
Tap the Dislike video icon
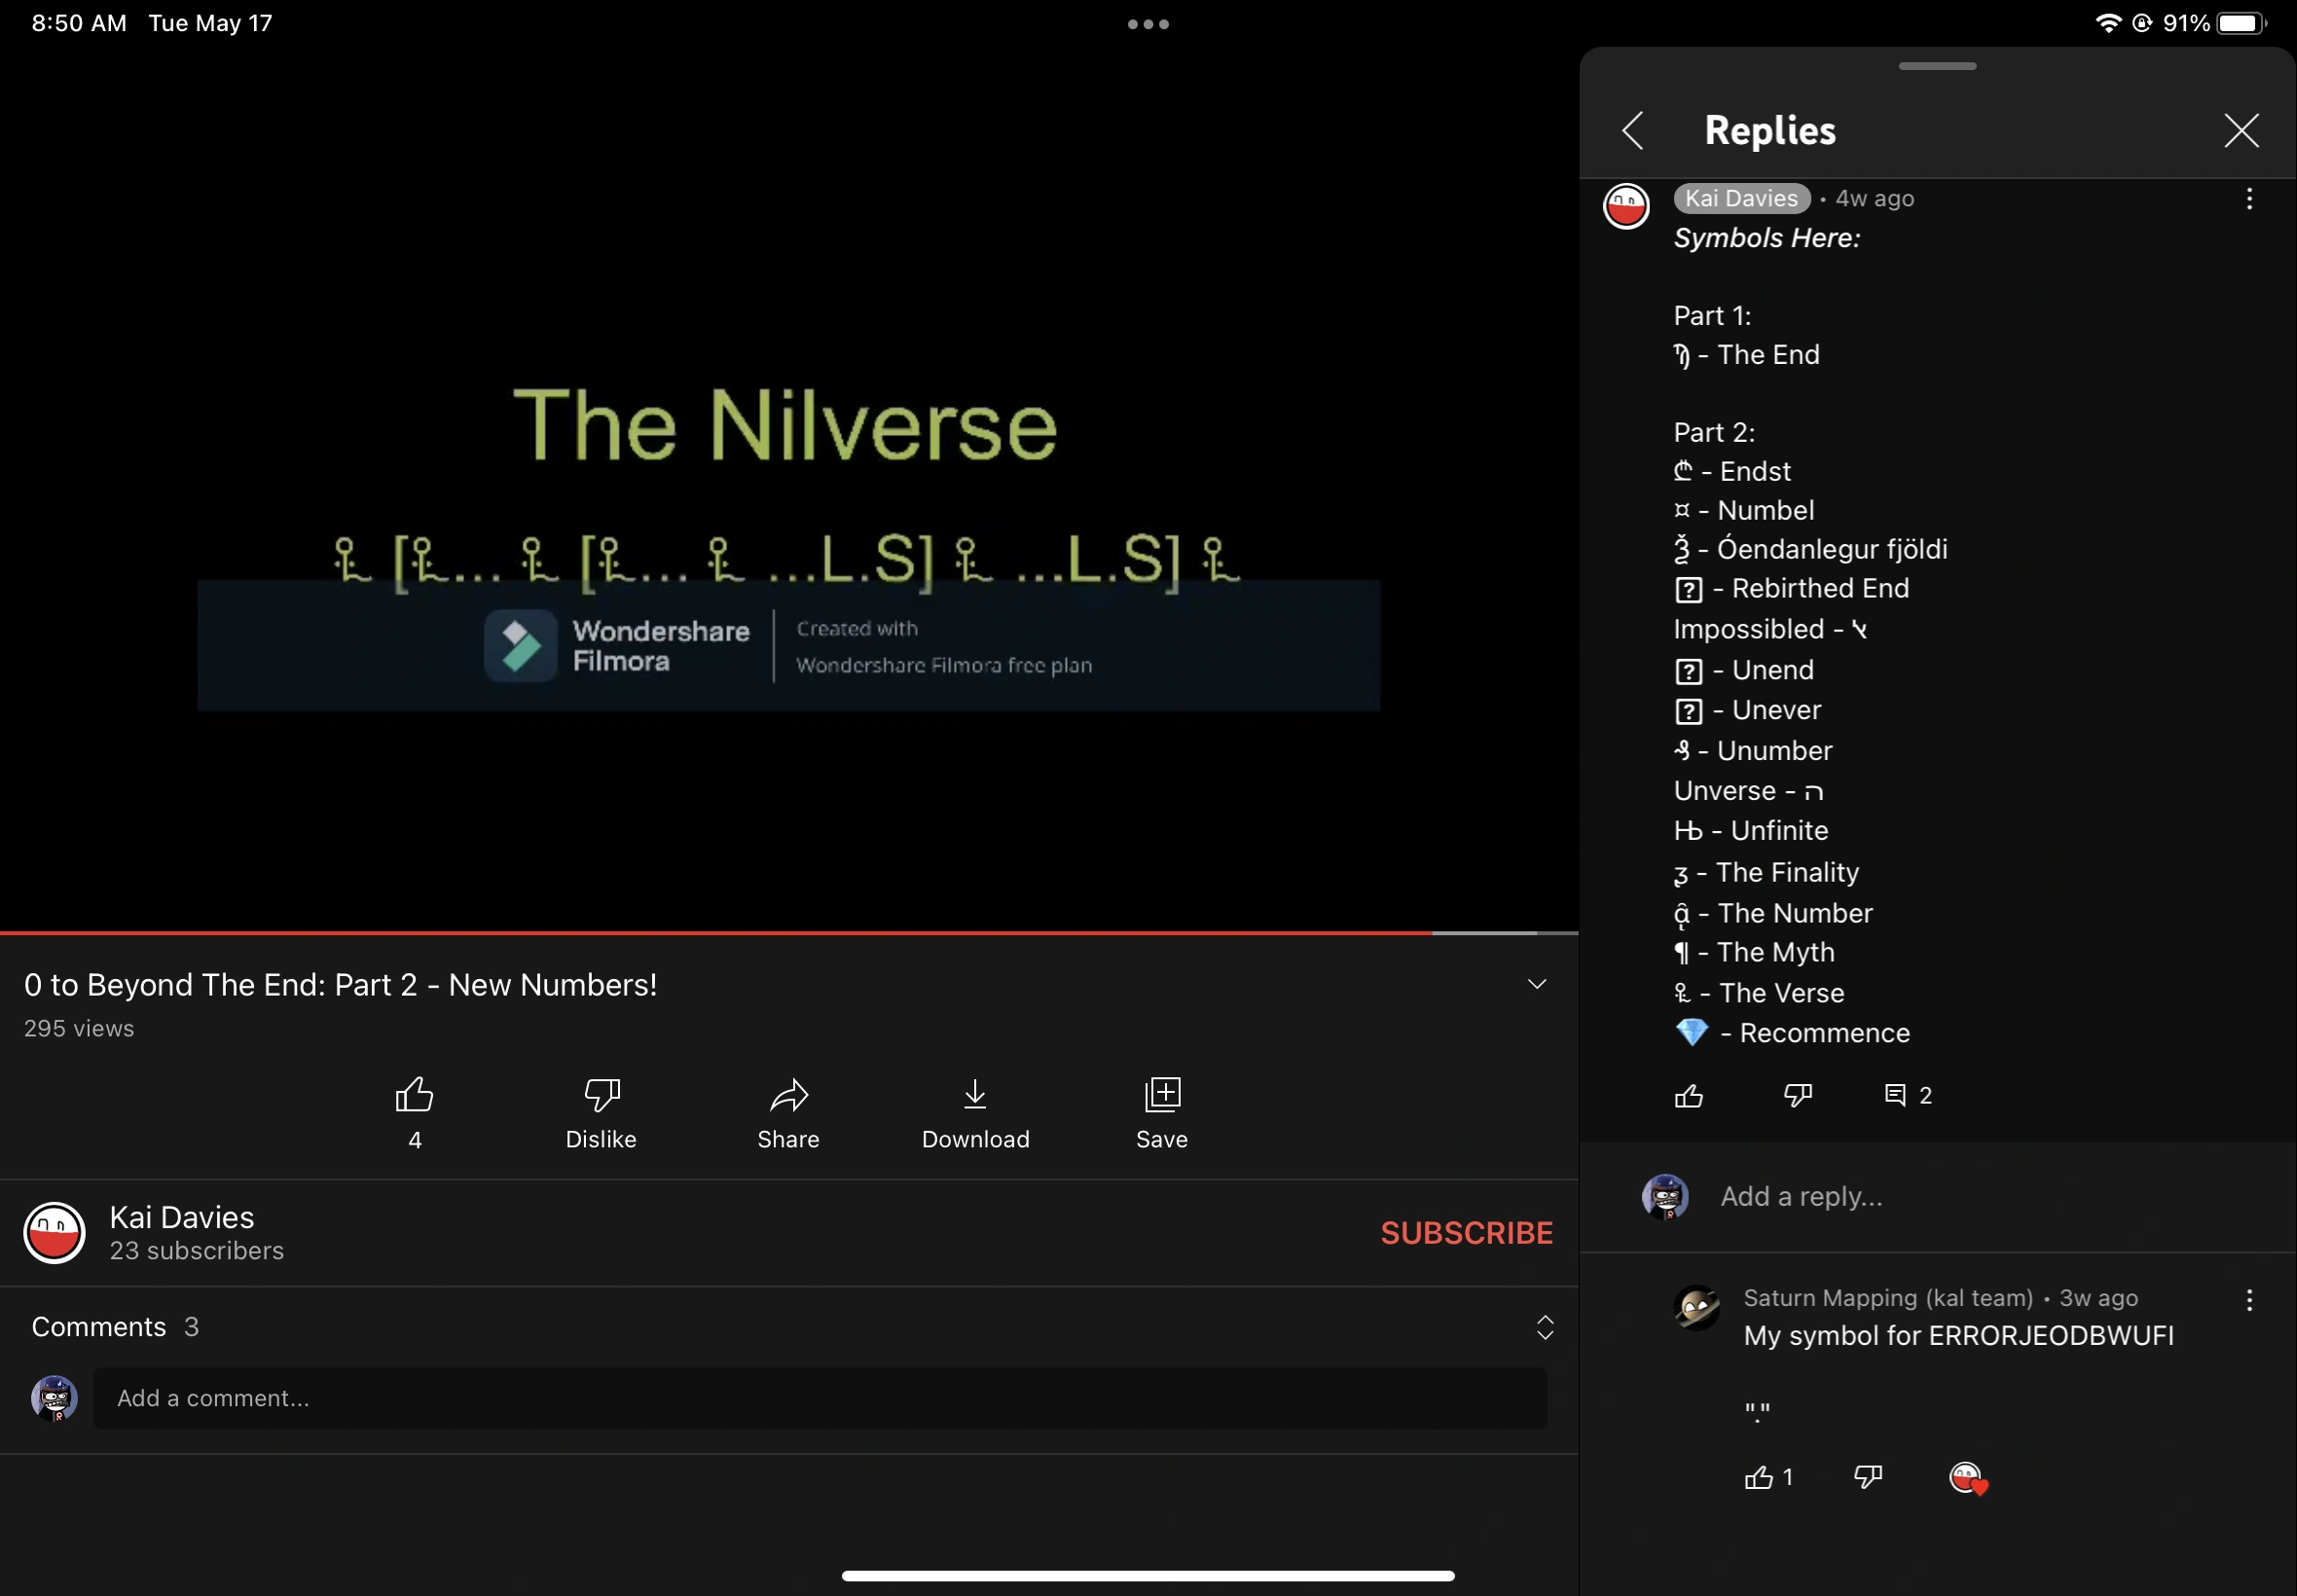[x=601, y=1095]
